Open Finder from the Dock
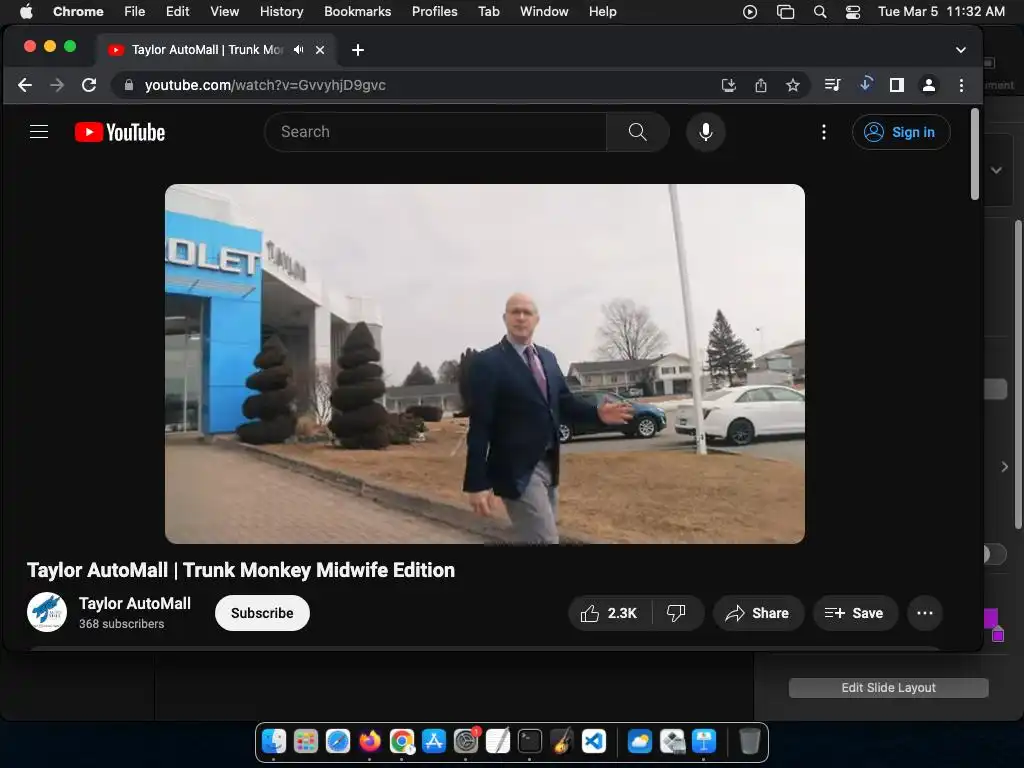 coord(274,742)
